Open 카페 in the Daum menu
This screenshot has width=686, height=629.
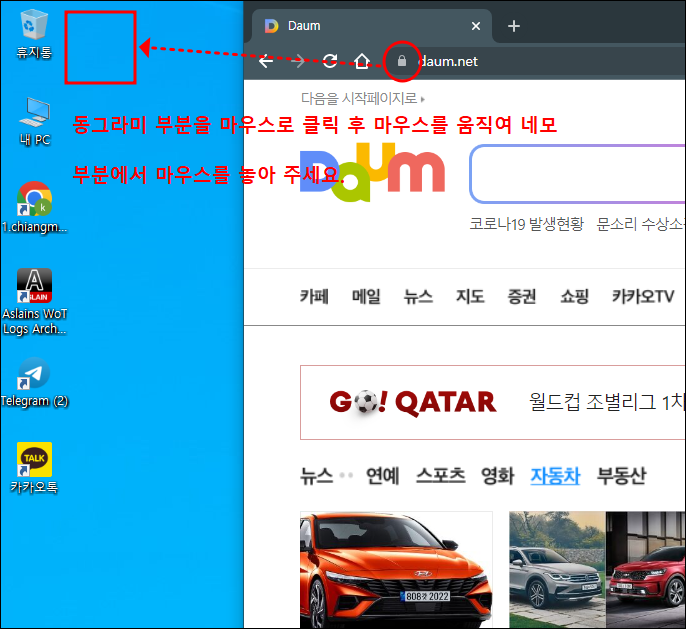(314, 297)
